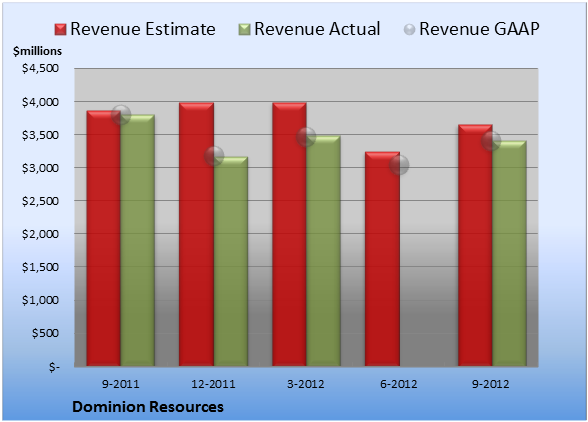Click the 'Dominion Resources' chart title

coord(148,407)
